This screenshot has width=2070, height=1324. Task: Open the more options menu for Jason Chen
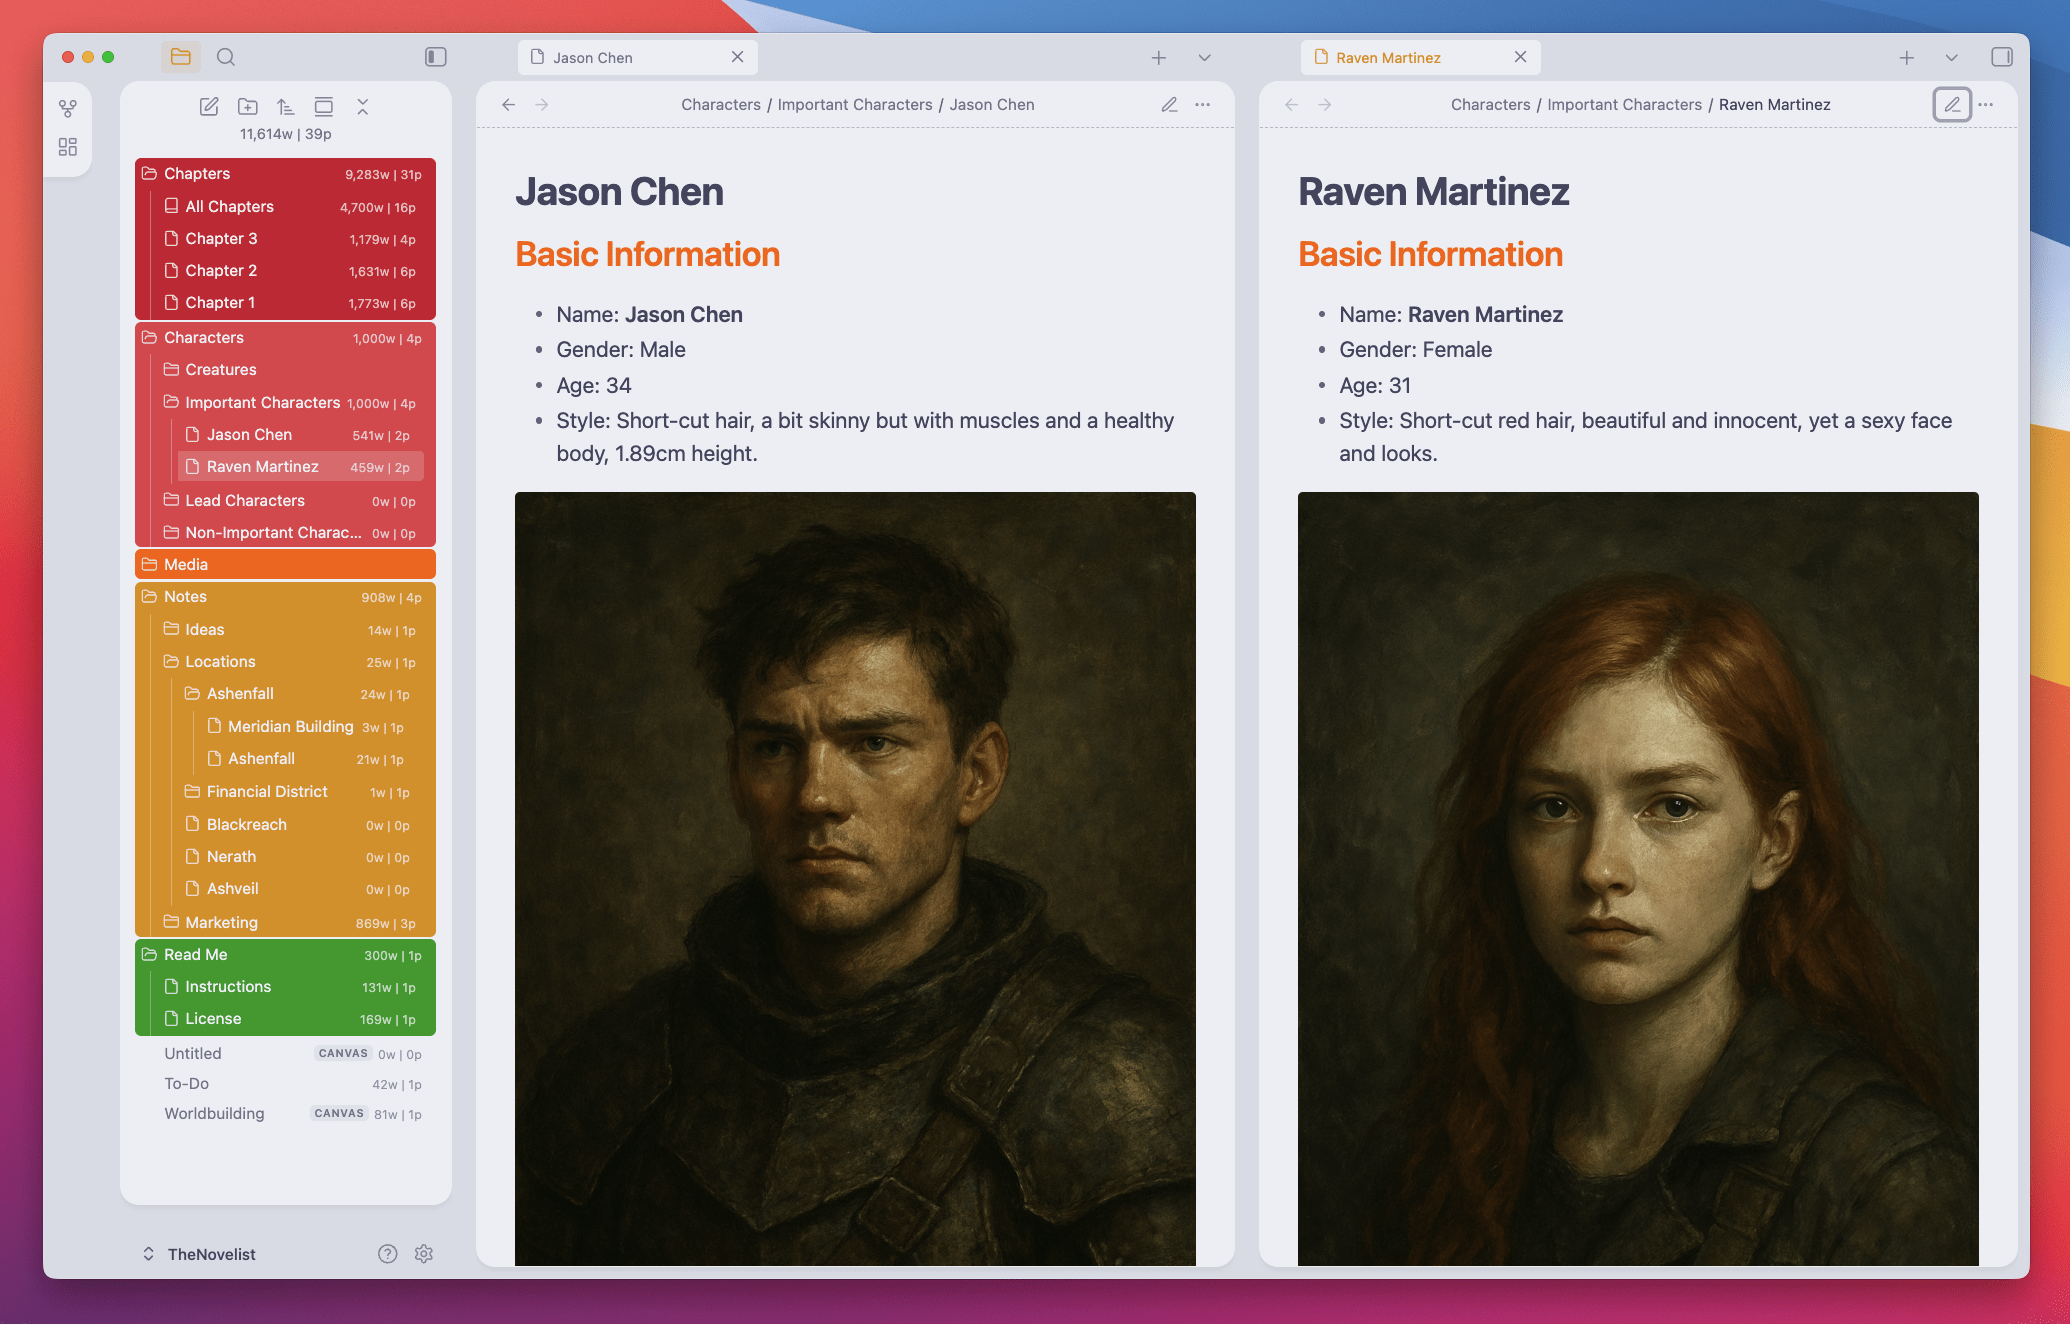pos(1203,104)
